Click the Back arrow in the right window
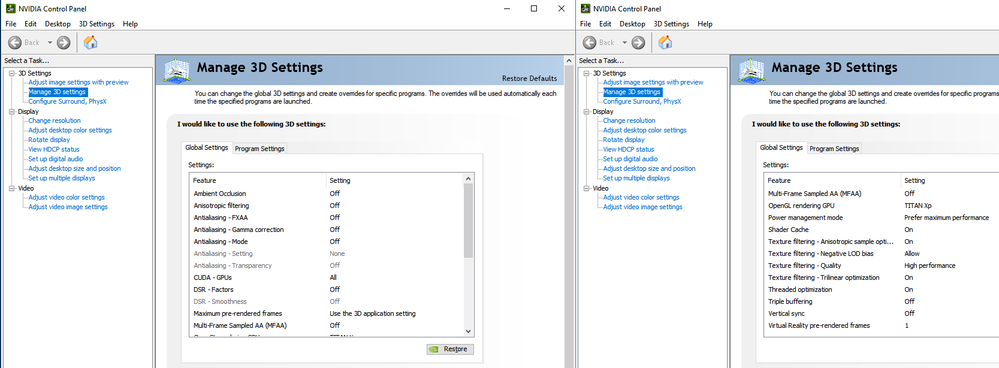The width and height of the screenshot is (999, 368). (590, 43)
